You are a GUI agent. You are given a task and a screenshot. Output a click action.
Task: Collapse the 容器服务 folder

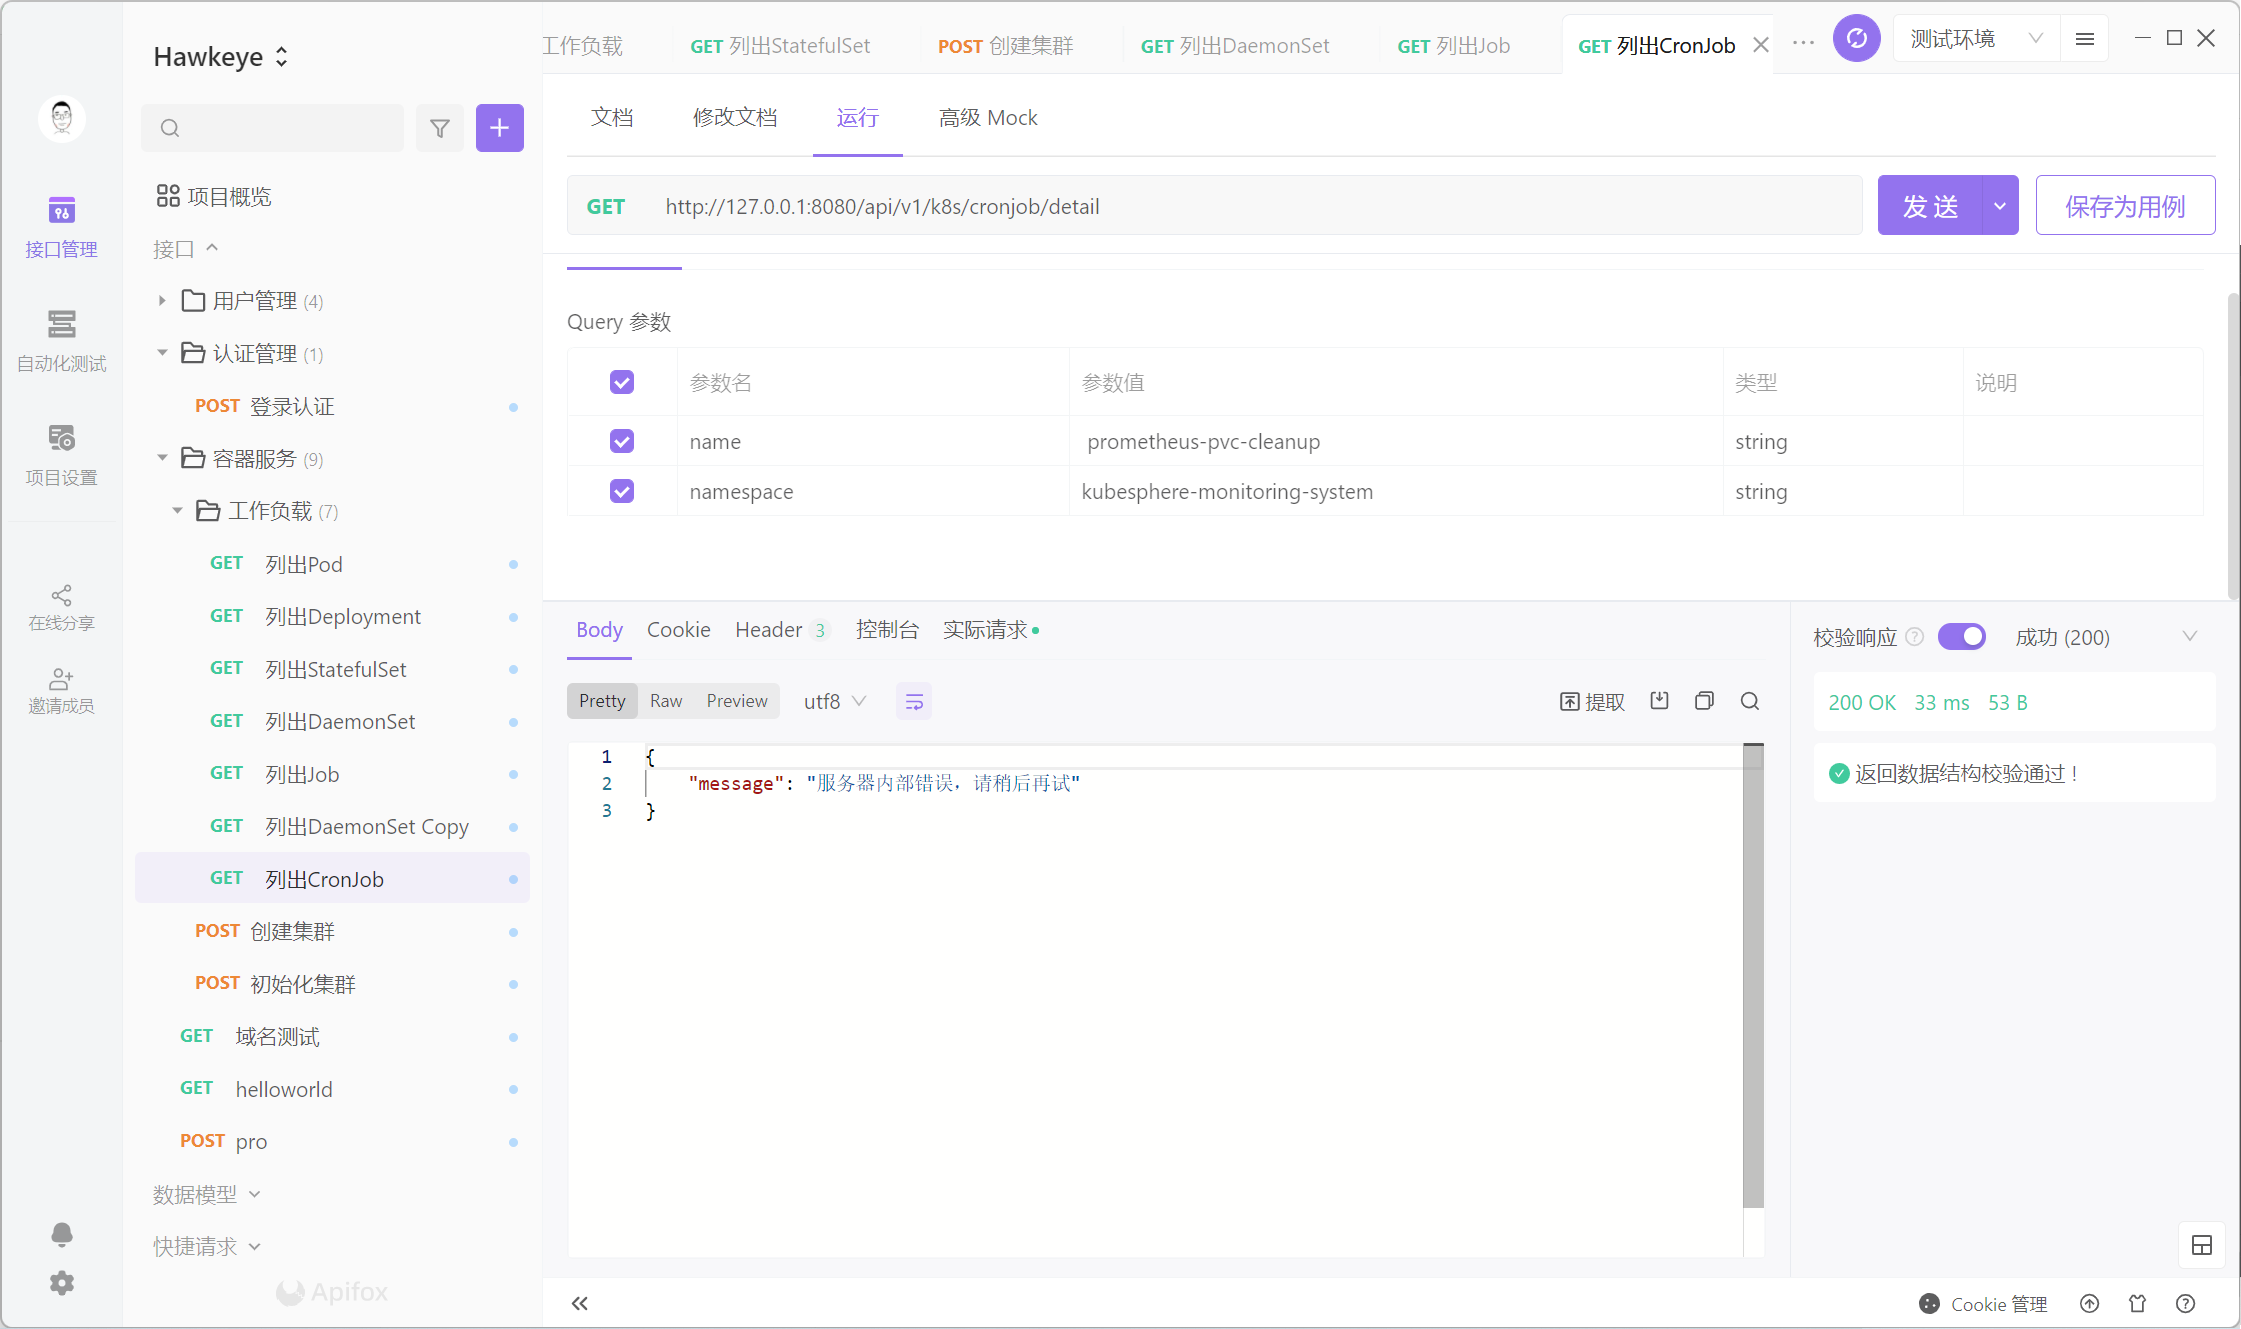click(162, 457)
